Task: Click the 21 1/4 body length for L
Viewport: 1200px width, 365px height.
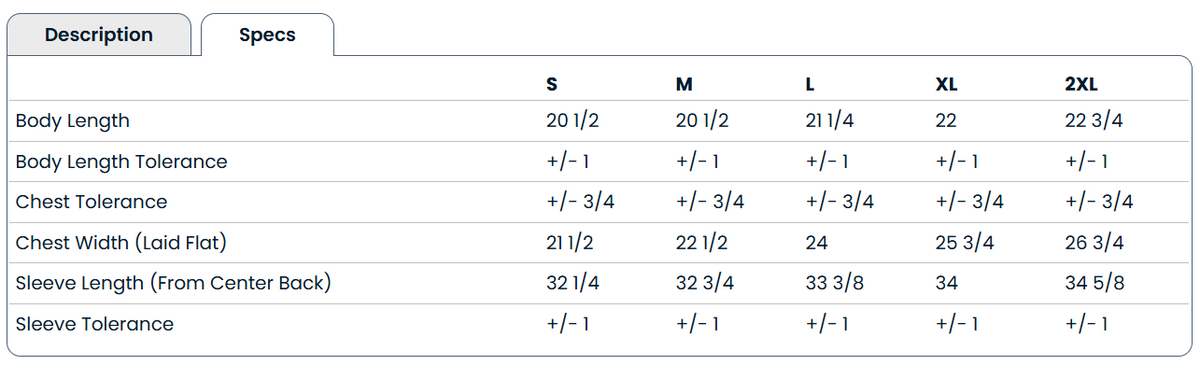Action: [829, 121]
